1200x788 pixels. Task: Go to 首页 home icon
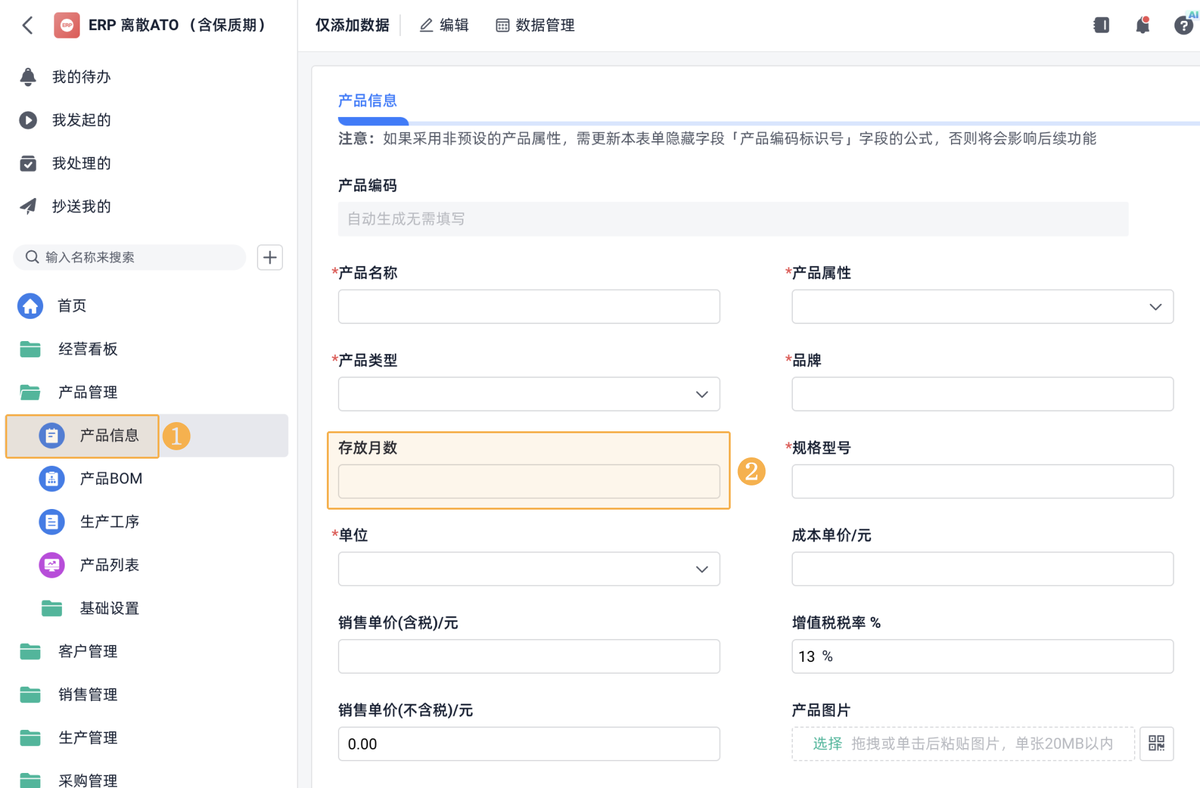coord(31,305)
